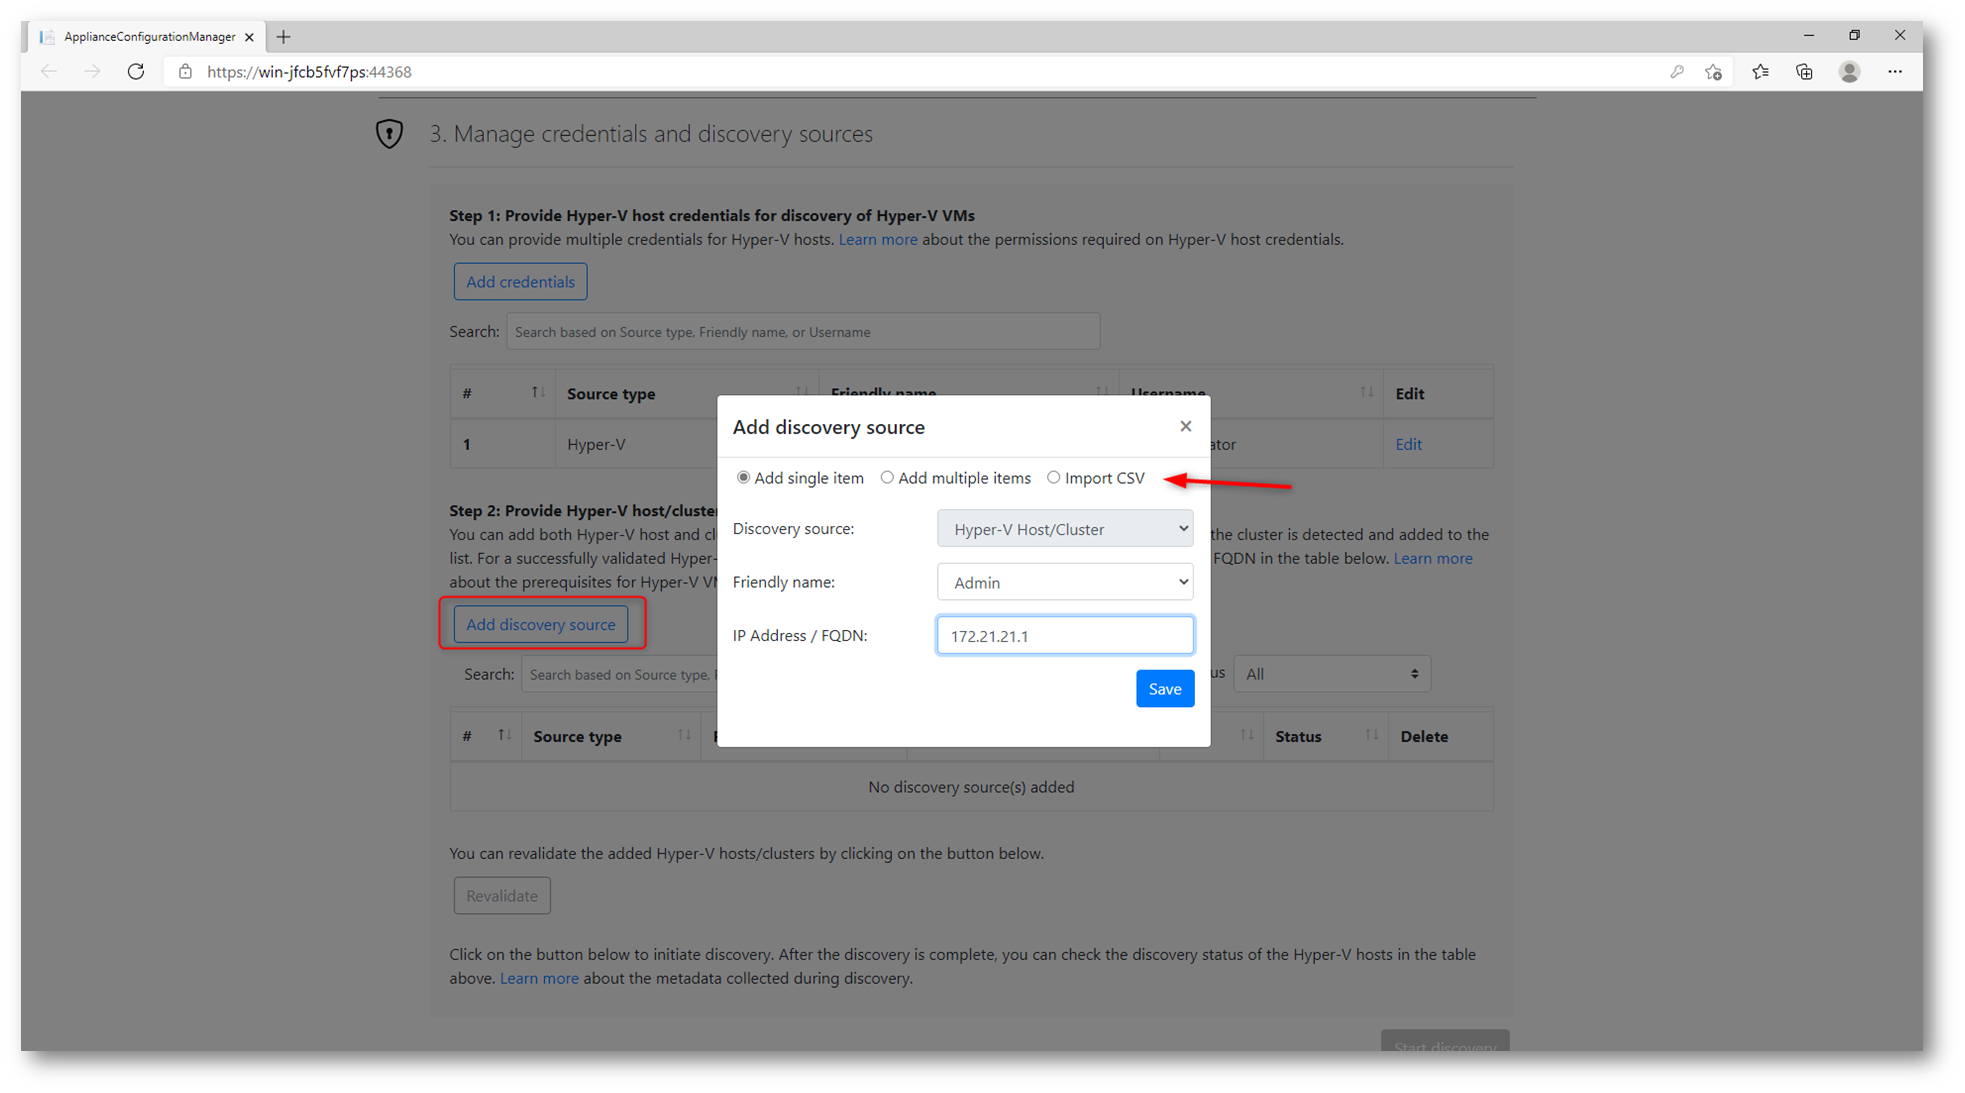Click the browser refresh icon

point(136,72)
